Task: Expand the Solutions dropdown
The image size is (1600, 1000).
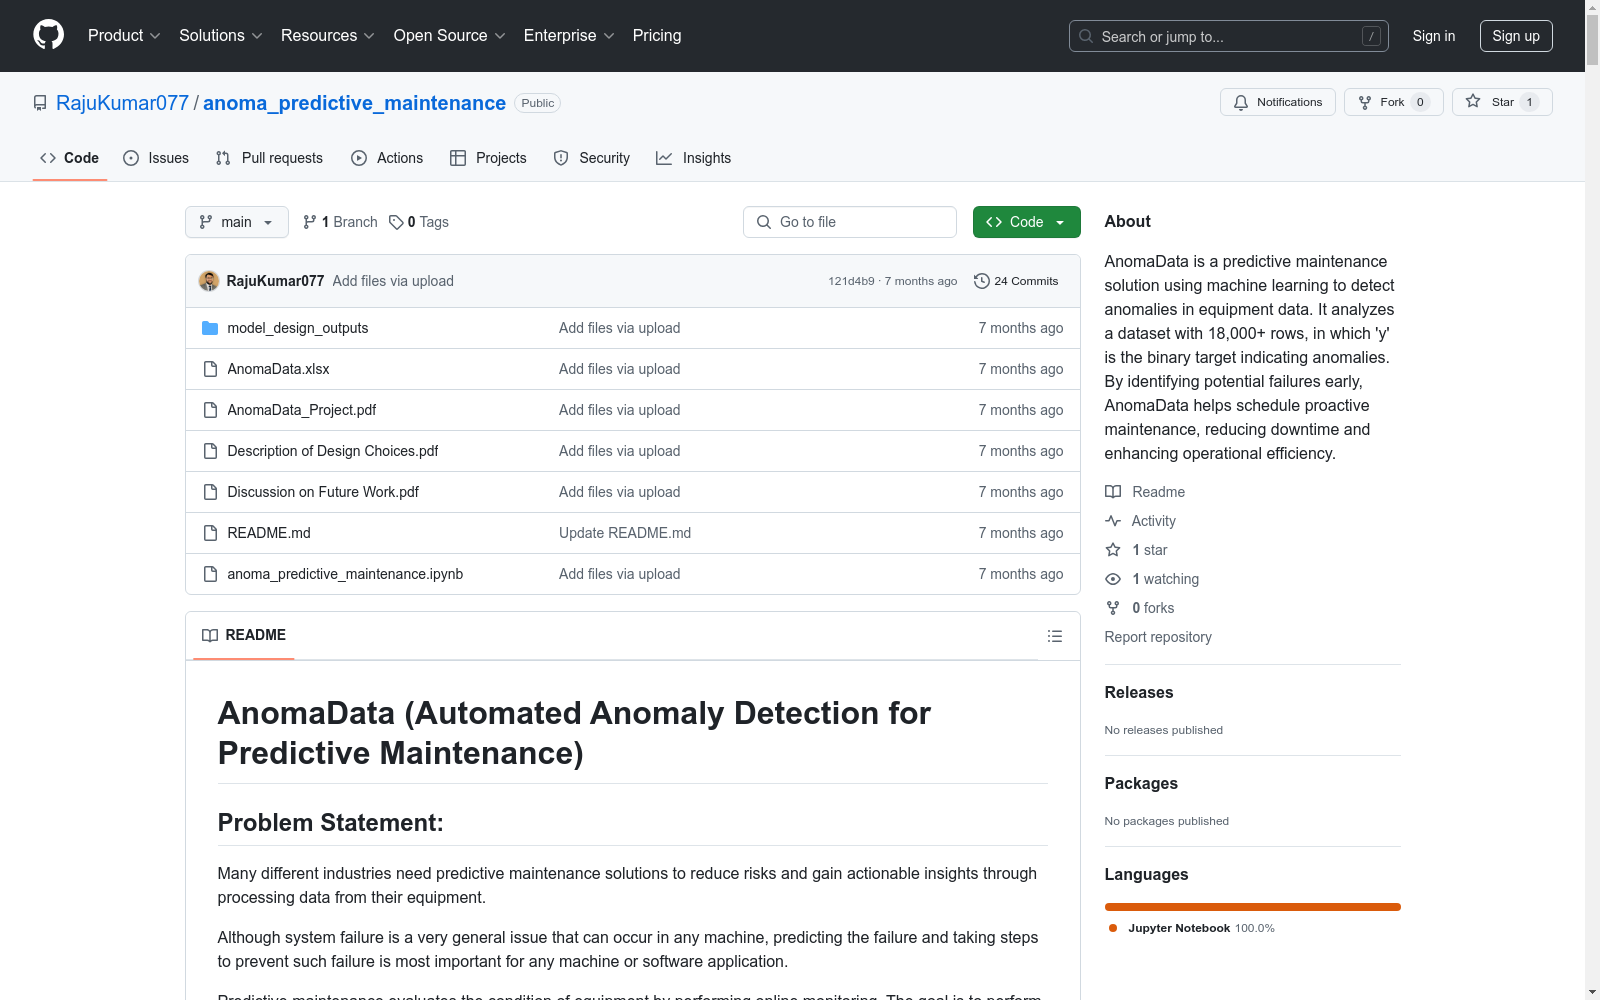Action: 221,36
